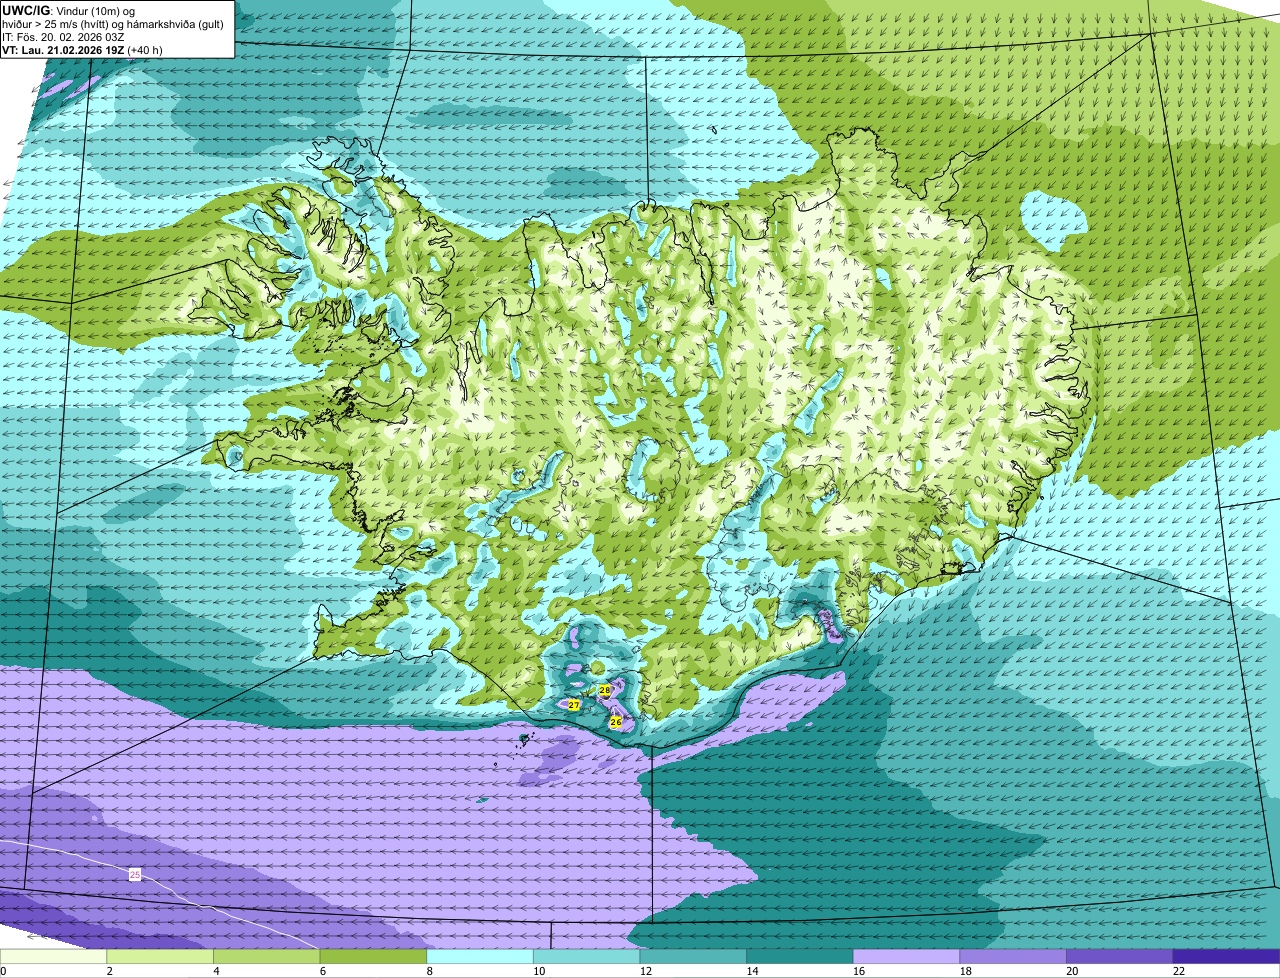
Task: Click the yellow gust marker labeled 27
Action: click(x=574, y=705)
